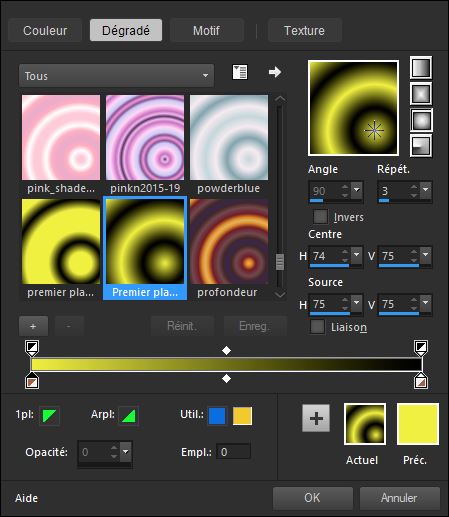Click the Annuler button
Image resolution: width=449 pixels, height=517 pixels.
click(x=399, y=498)
